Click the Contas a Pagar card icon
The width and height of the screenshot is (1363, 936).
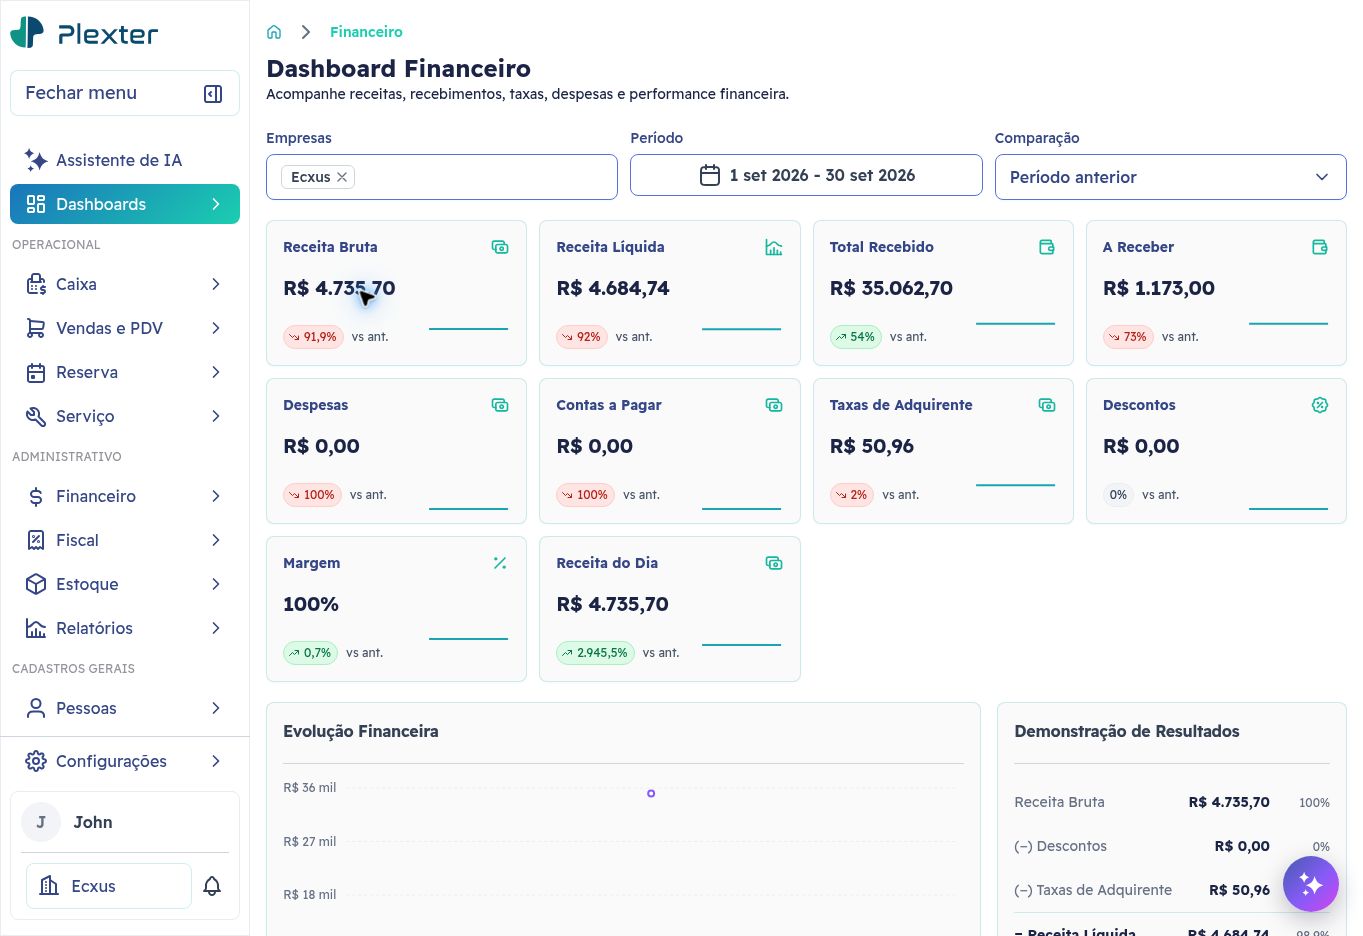tap(774, 405)
